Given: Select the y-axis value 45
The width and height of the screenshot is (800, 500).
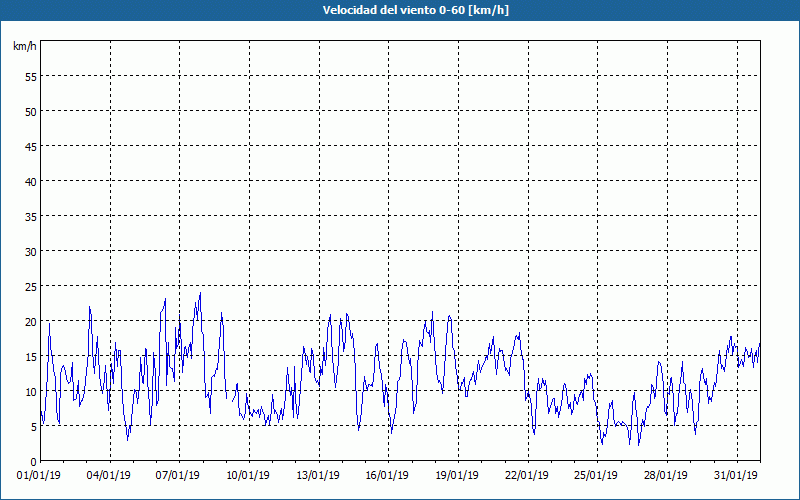Looking at the screenshot, I should 31,146.
